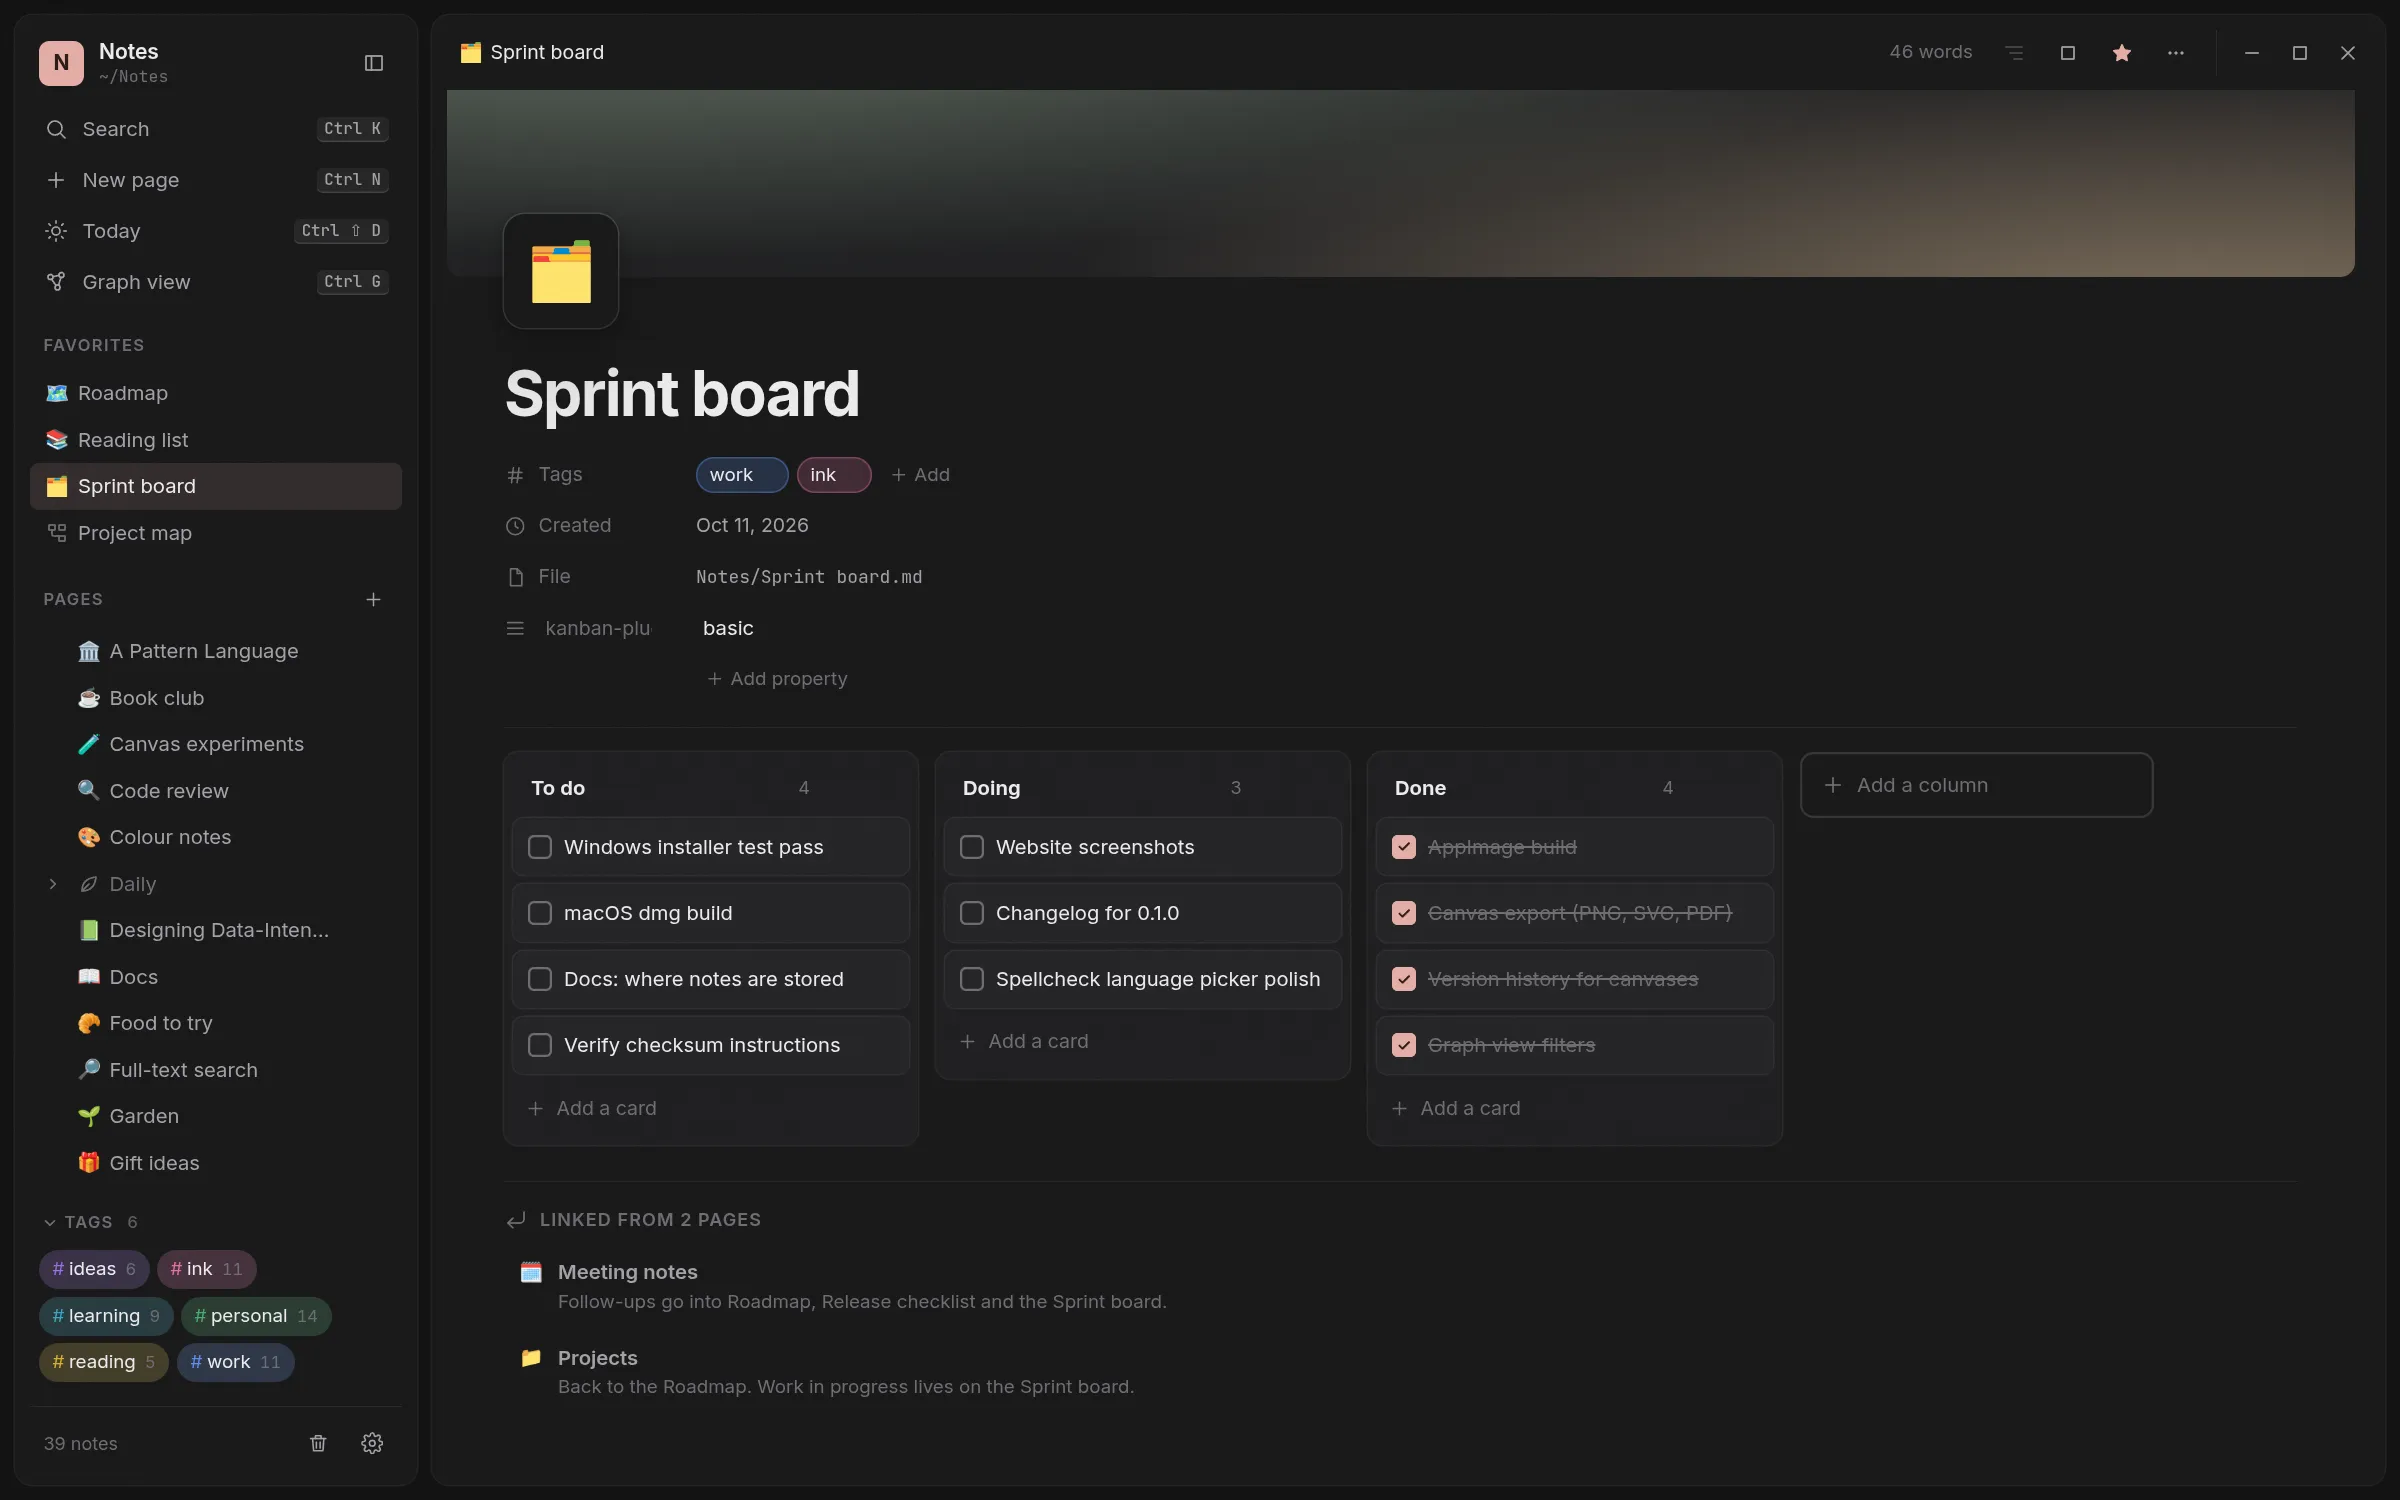Click the Roadmap map emoji icon

57,393
